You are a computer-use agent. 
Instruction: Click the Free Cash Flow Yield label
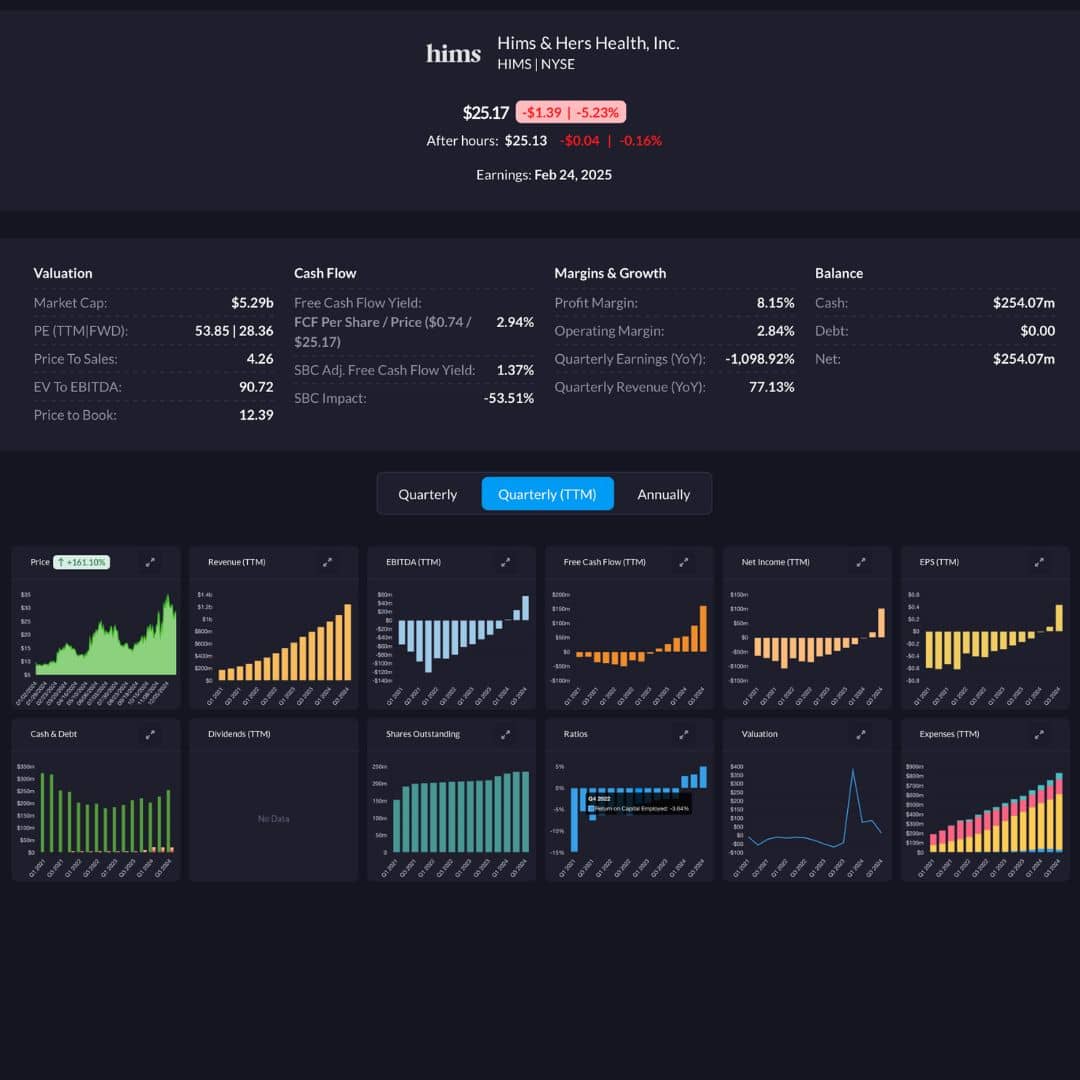pyautogui.click(x=357, y=302)
